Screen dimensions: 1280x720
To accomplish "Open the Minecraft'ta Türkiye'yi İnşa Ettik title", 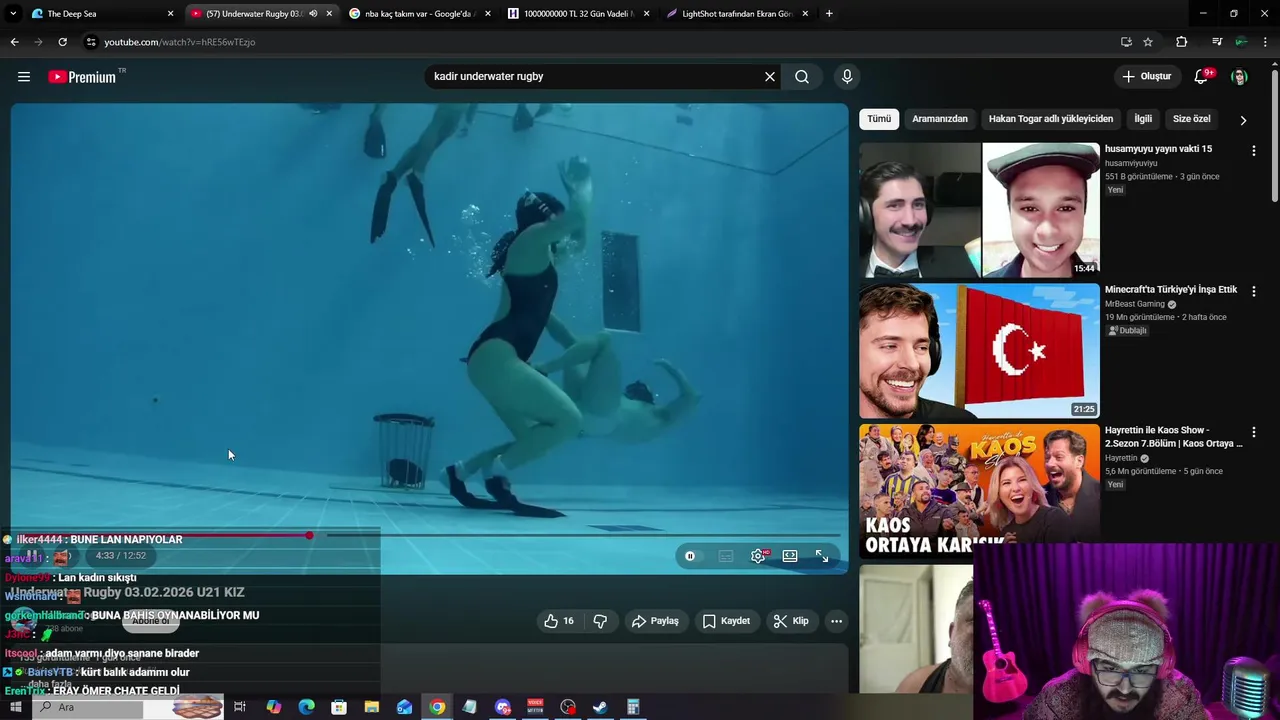I will tap(1171, 290).
